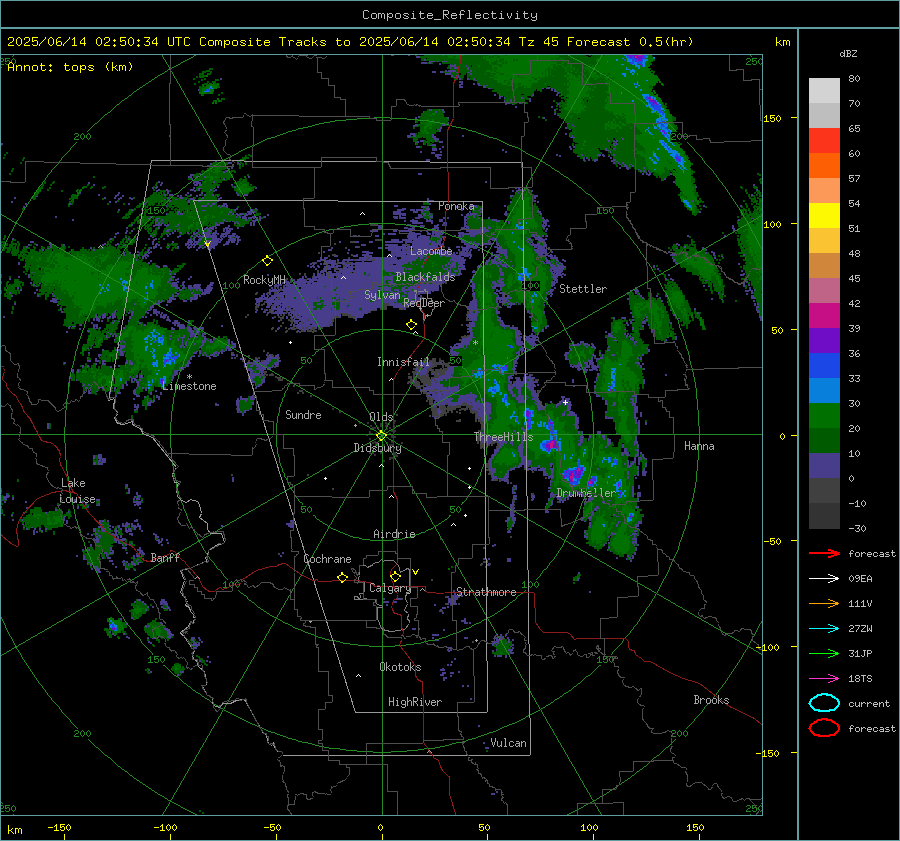Viewport: 900px width, 841px height.
Task: Click the Brooks label
Action: 711,700
